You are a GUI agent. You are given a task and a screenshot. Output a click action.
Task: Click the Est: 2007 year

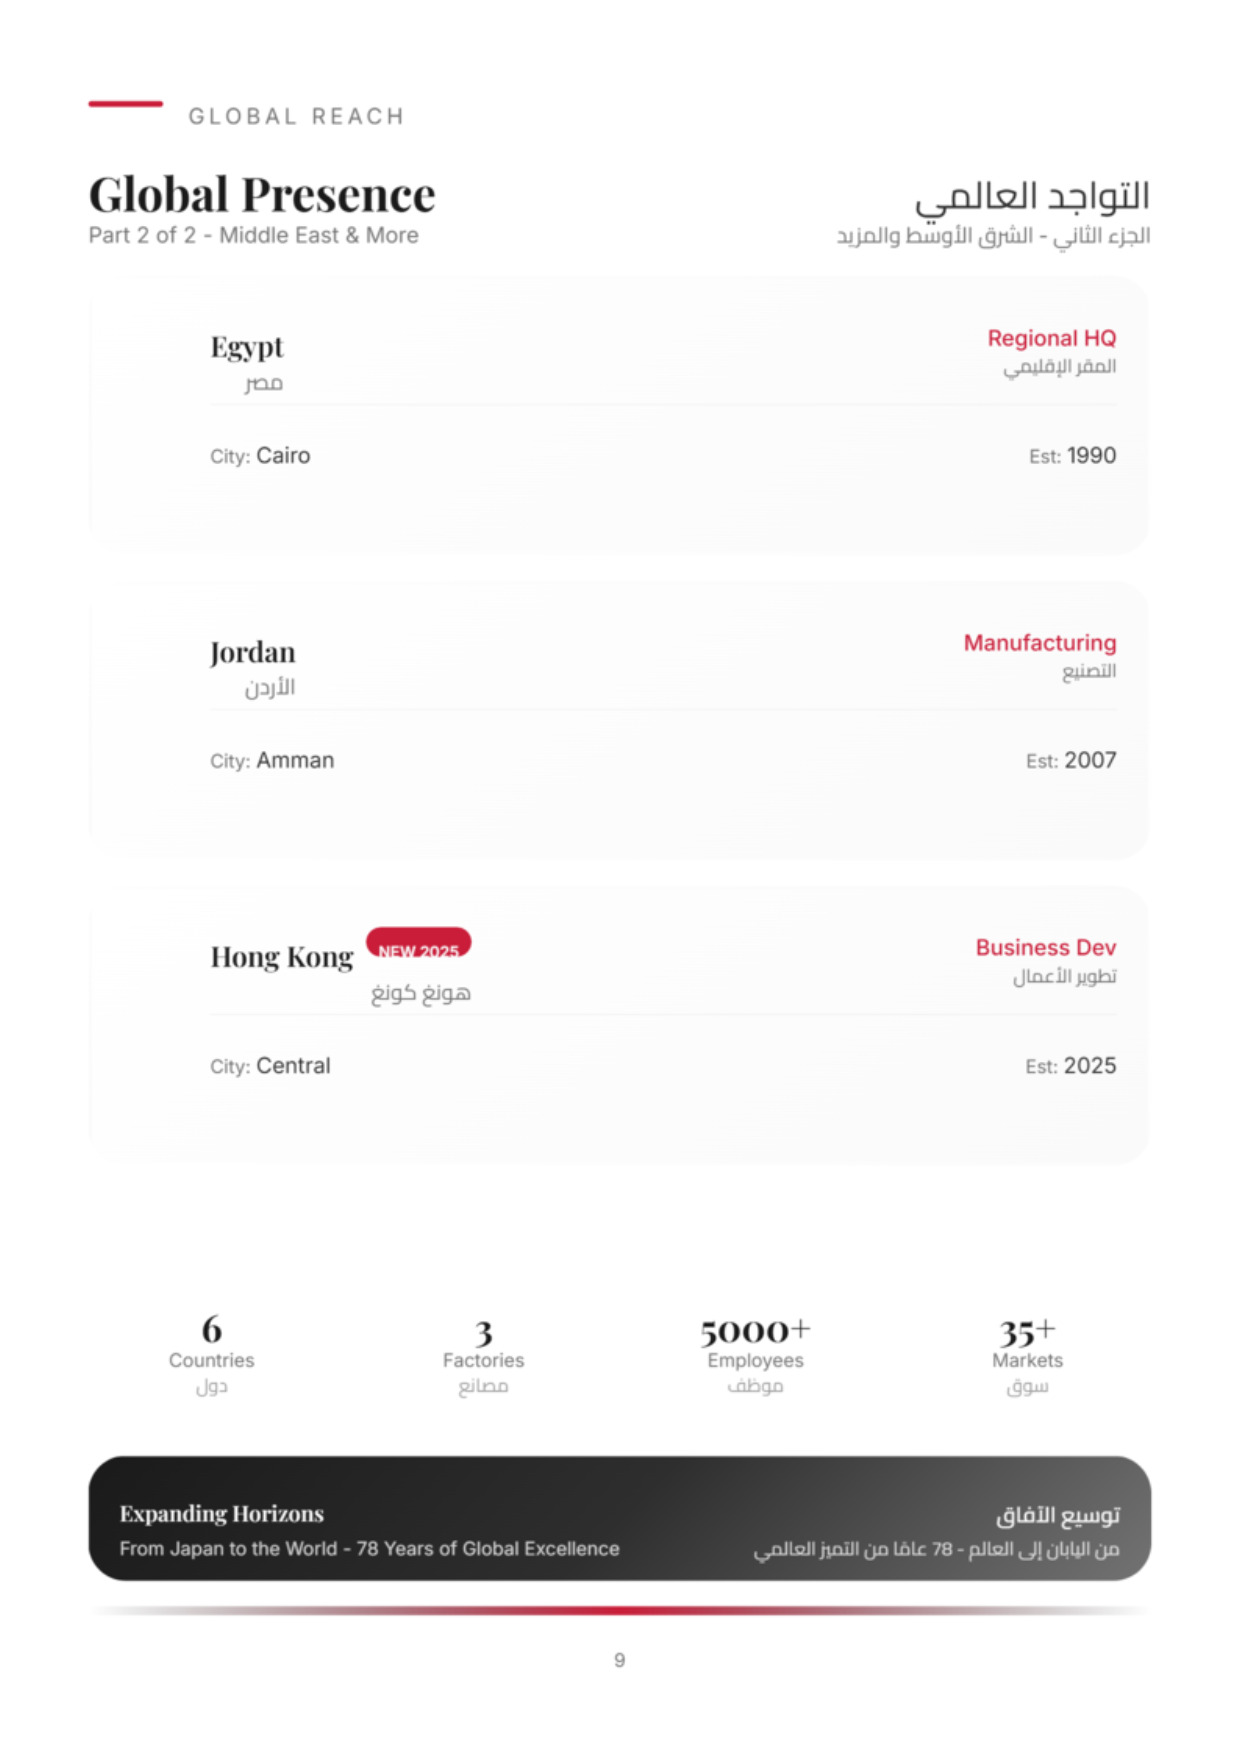click(1089, 761)
